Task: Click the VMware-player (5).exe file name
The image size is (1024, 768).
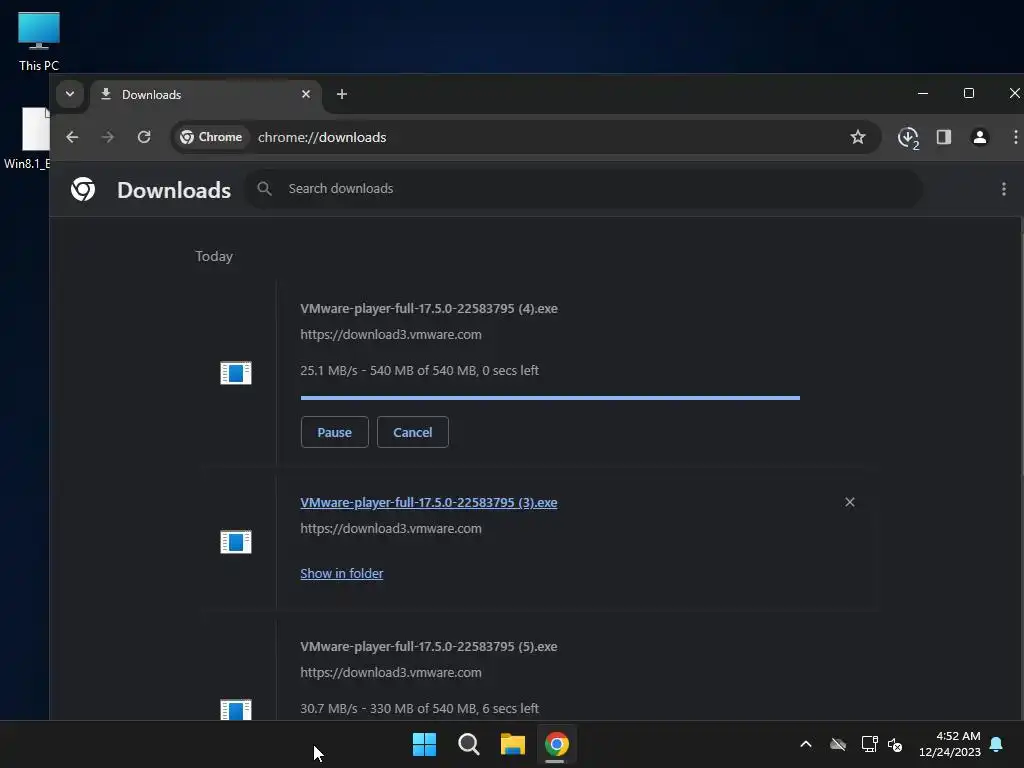Action: 428,647
